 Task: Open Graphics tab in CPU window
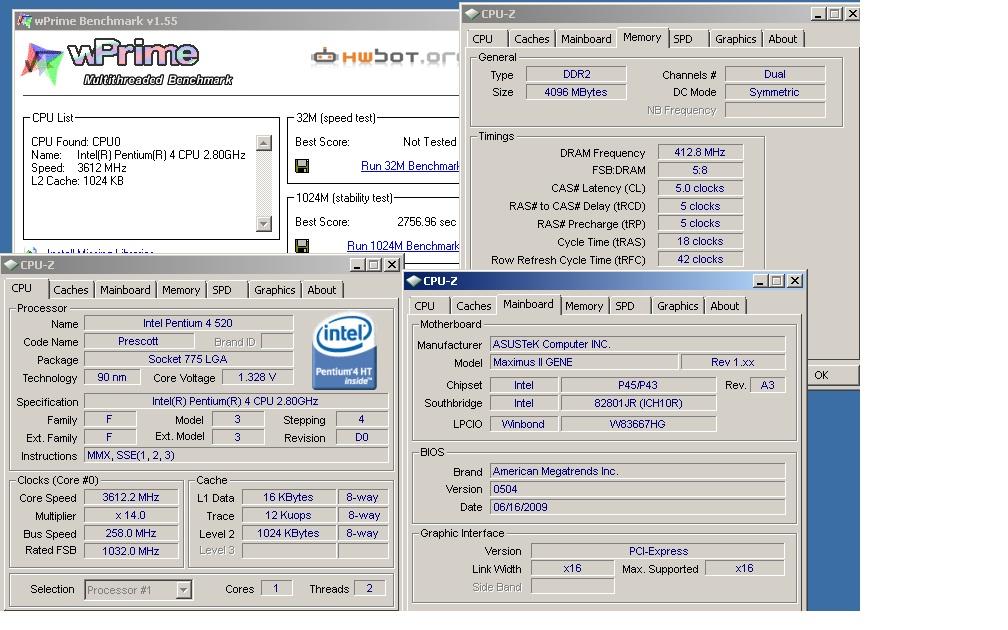point(274,290)
